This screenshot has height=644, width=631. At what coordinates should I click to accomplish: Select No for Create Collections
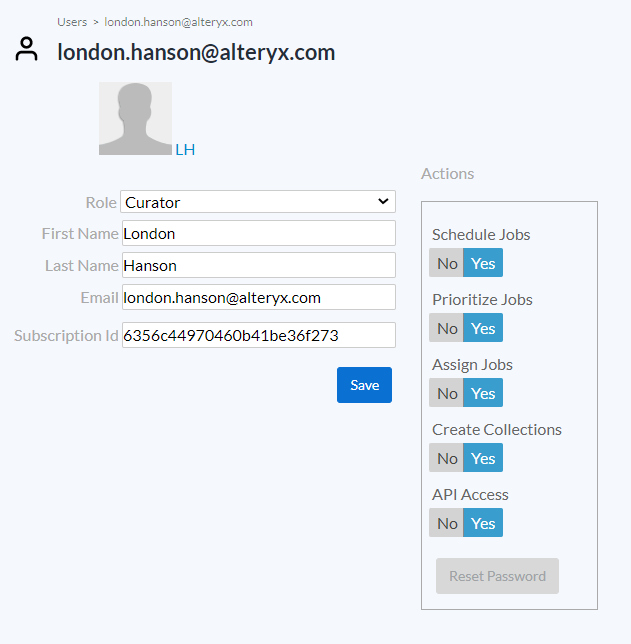click(x=447, y=458)
